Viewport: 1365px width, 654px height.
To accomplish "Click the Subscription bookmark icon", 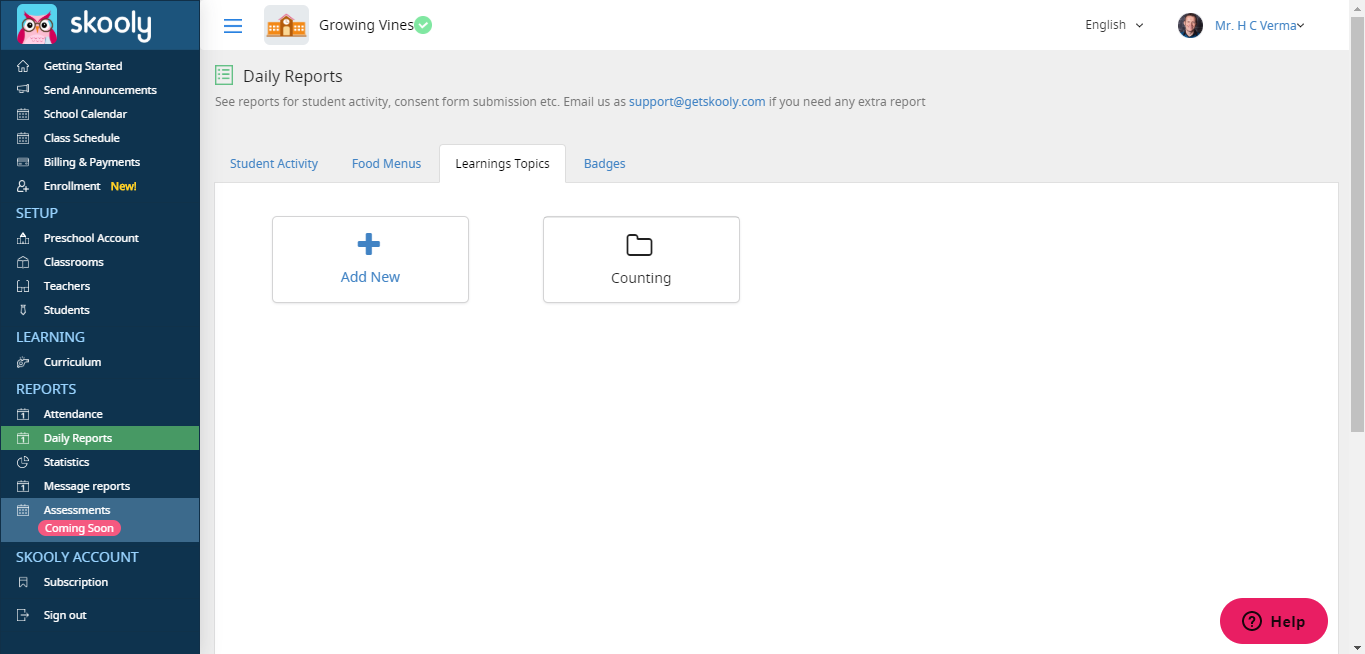I will (x=23, y=582).
